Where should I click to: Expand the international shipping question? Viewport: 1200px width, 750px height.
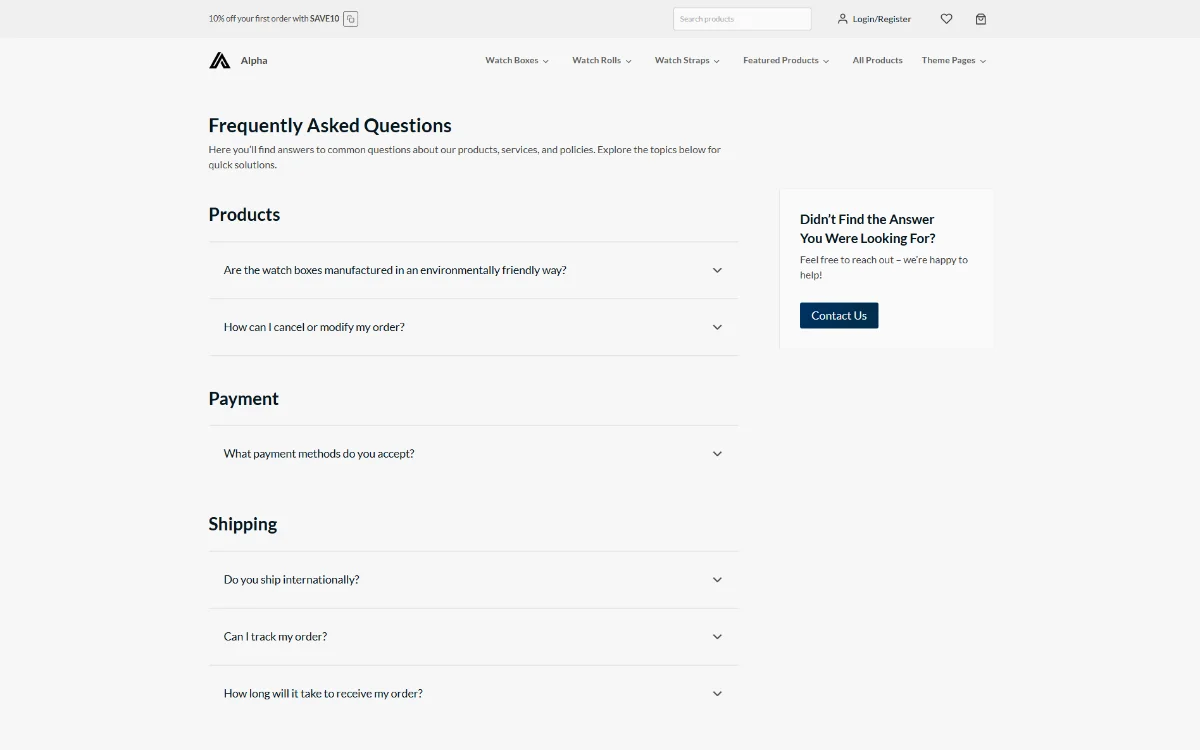pyautogui.click(x=291, y=580)
